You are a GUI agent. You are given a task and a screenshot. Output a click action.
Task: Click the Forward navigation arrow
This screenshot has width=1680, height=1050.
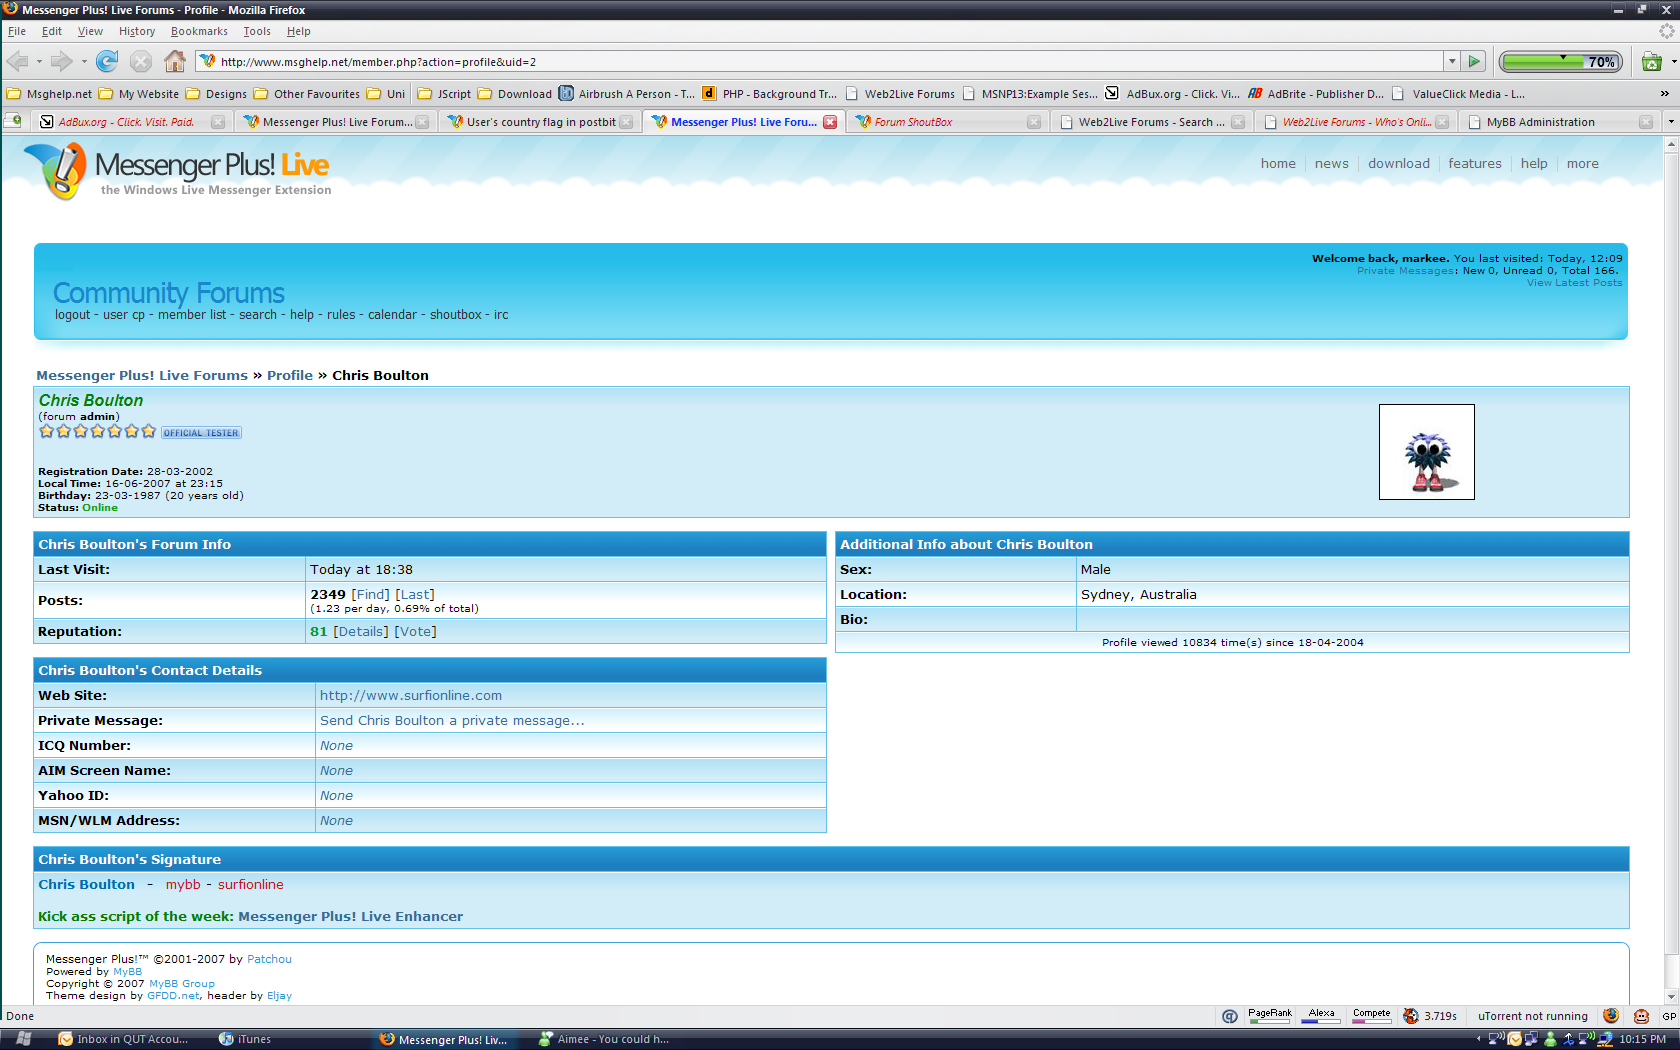pos(61,62)
